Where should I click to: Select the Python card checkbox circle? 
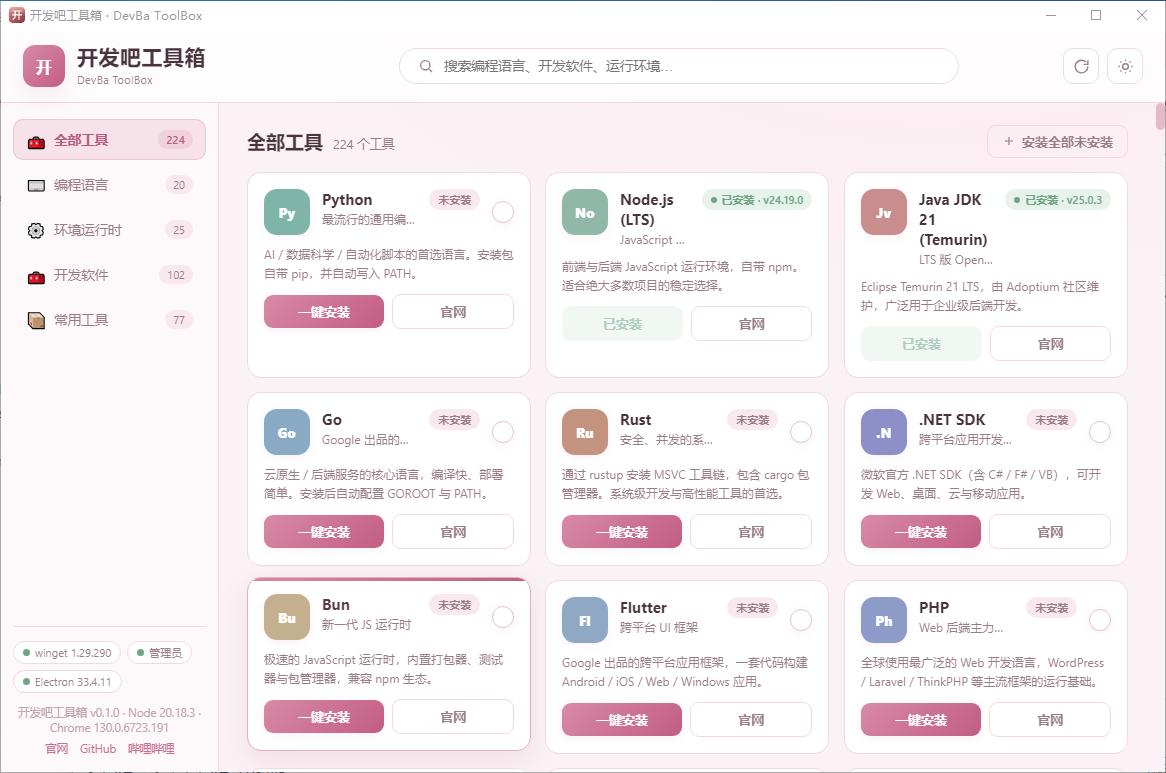[x=503, y=212]
